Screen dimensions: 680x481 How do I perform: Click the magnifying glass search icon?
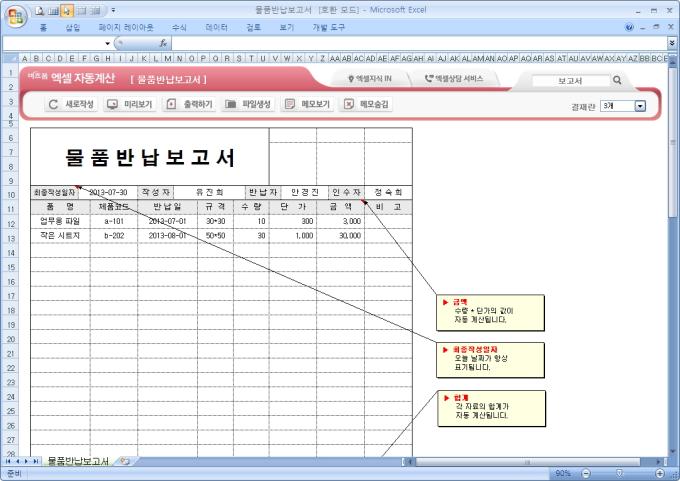(617, 80)
